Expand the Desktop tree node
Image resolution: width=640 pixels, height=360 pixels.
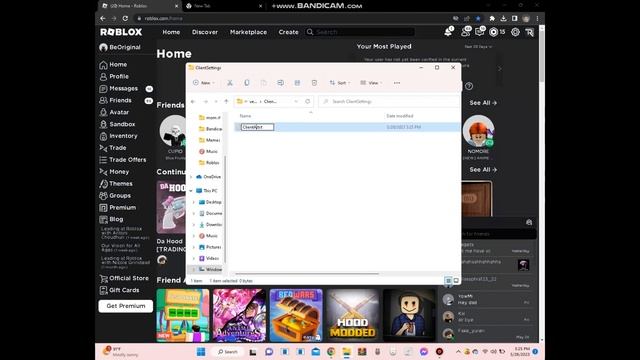194,202
